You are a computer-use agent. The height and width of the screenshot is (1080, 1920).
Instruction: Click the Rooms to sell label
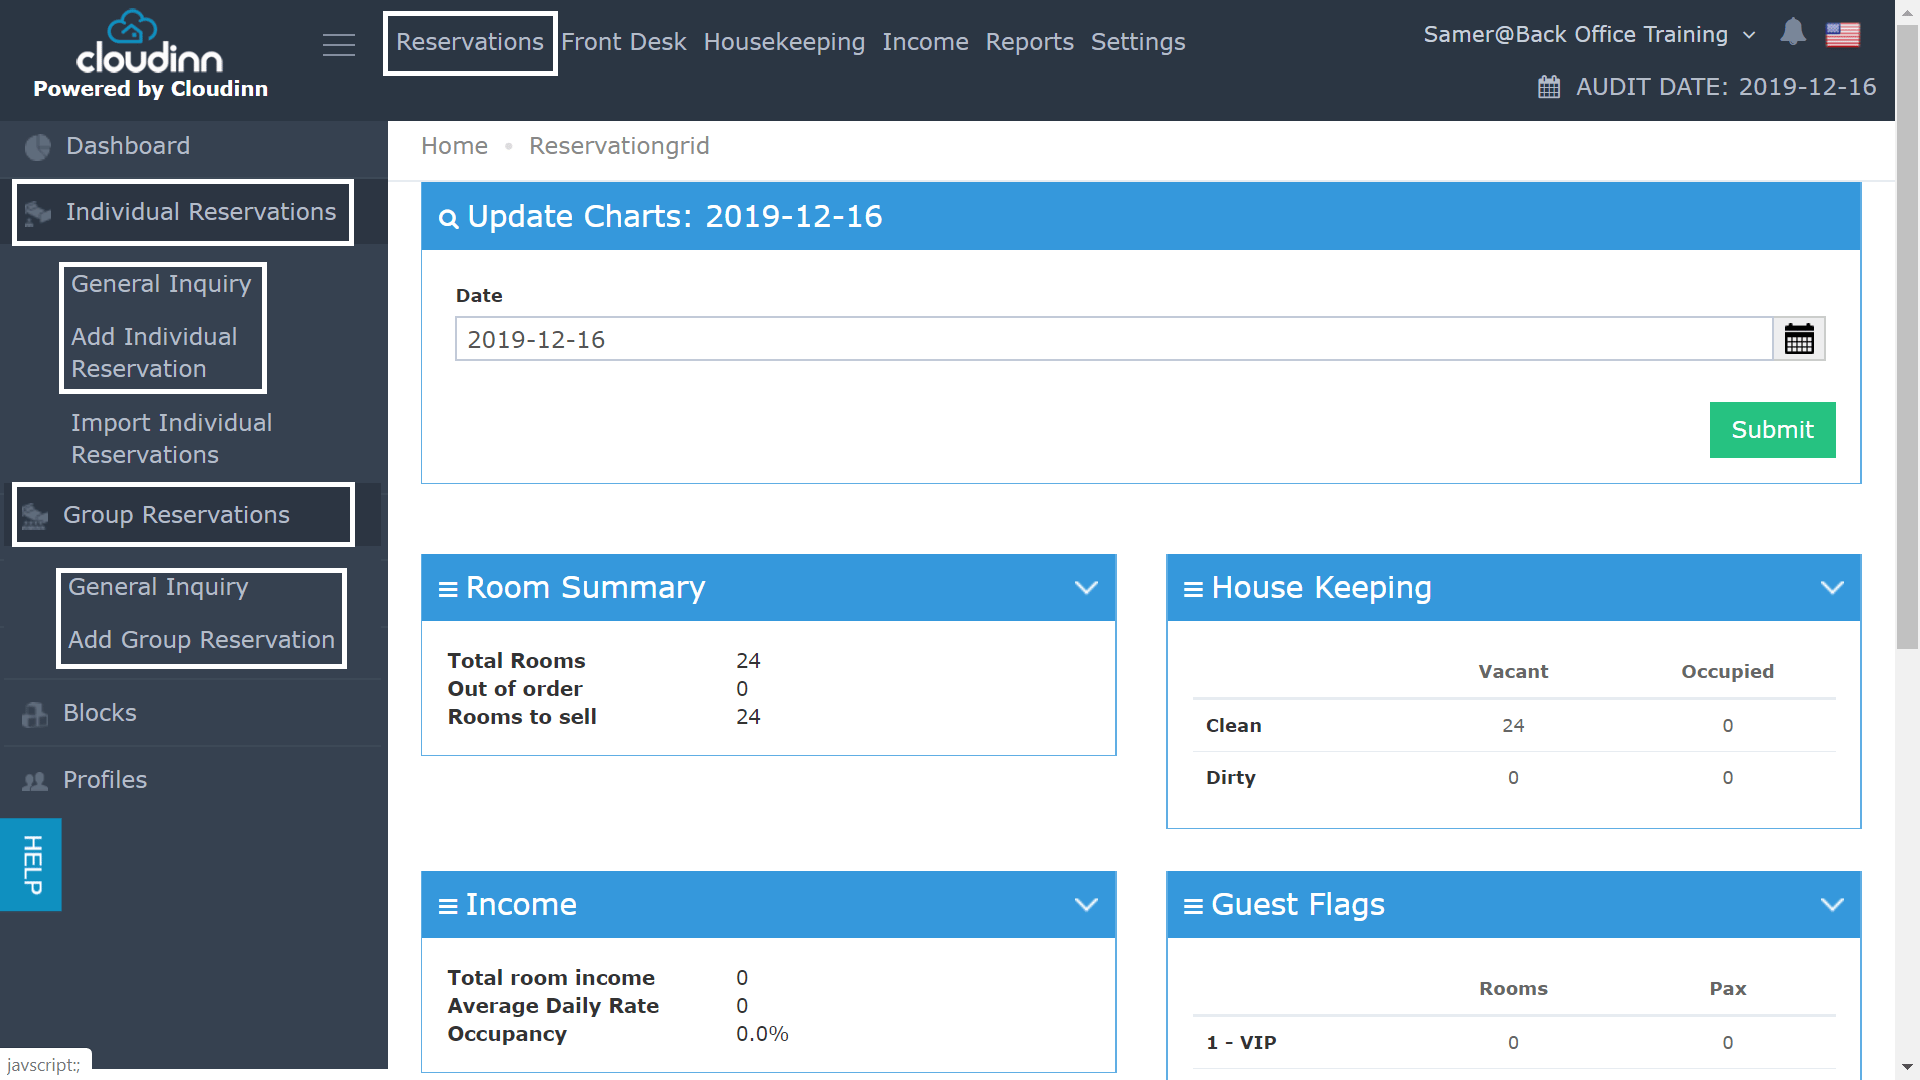point(522,717)
